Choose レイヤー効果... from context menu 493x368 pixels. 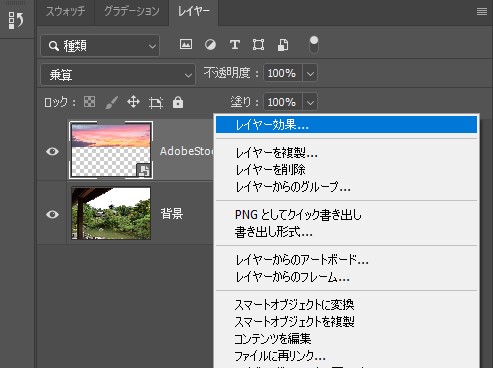point(346,125)
